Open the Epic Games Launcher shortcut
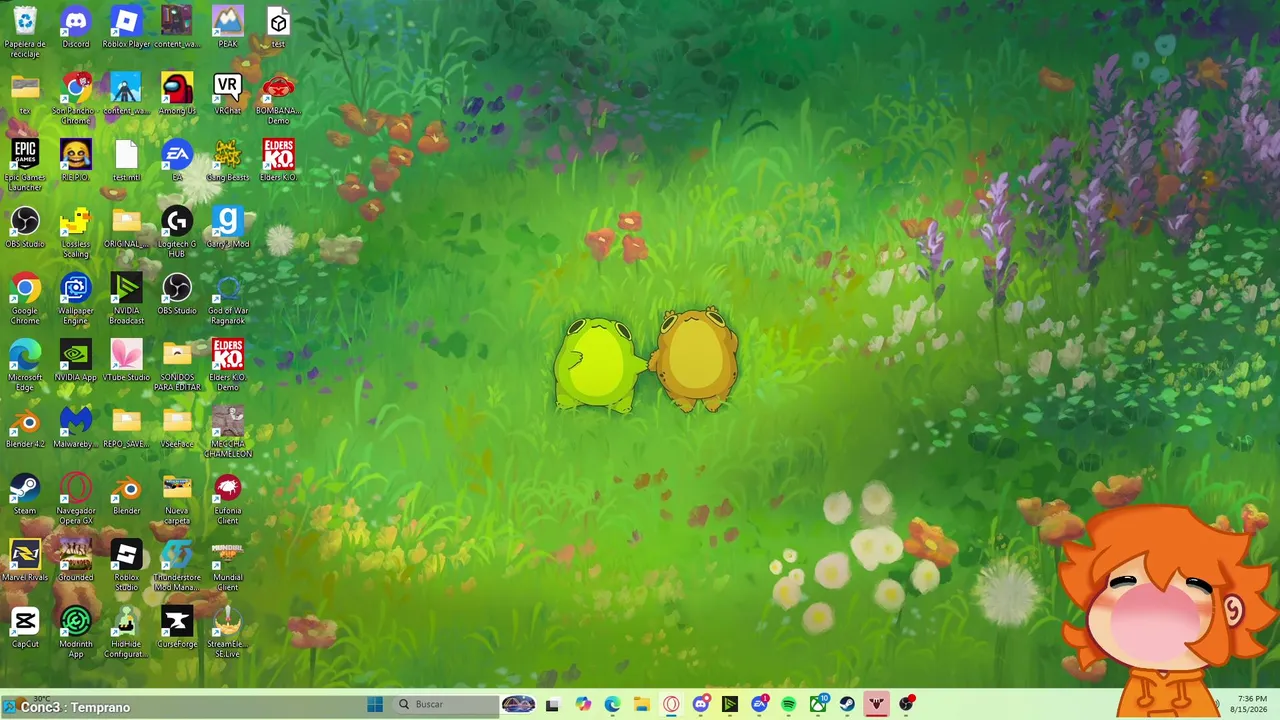Viewport: 1280px width, 720px height. pyautogui.click(x=25, y=165)
